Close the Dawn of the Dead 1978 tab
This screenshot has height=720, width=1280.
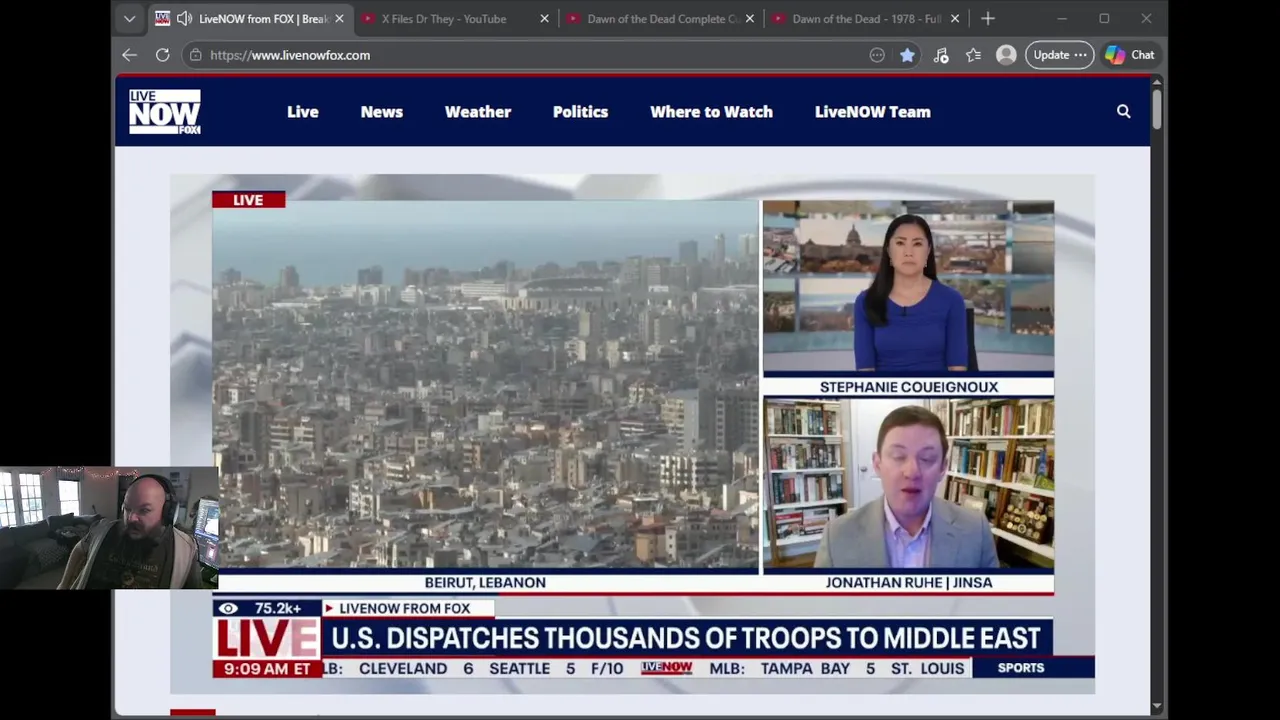pos(955,19)
